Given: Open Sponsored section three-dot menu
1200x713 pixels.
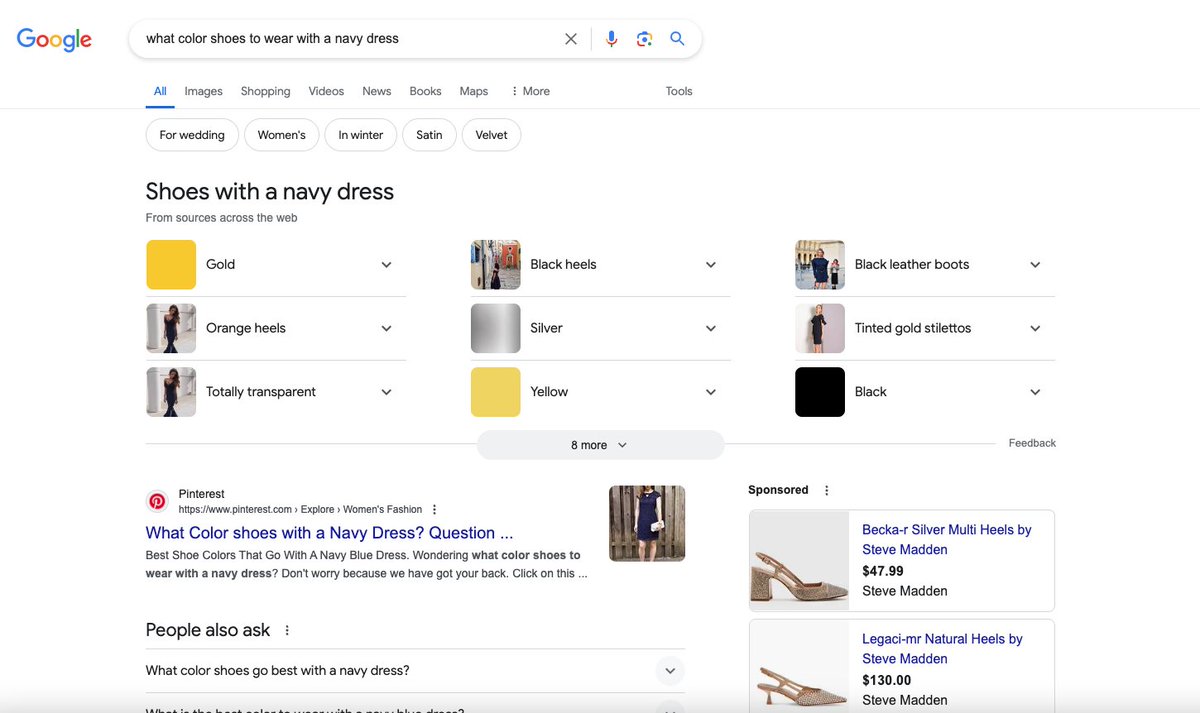Looking at the screenshot, I should [x=826, y=490].
